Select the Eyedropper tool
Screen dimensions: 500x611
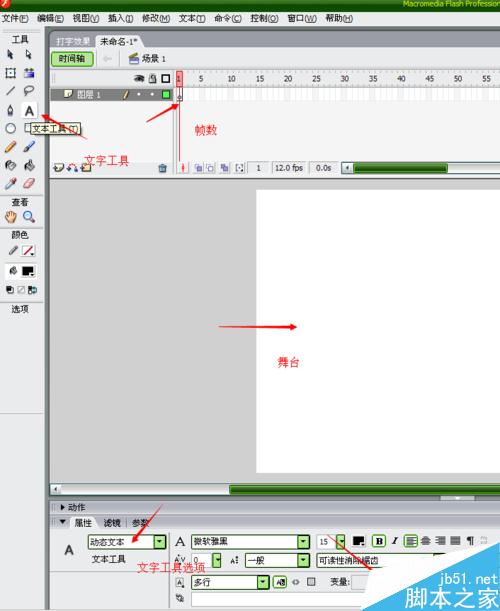(10, 184)
